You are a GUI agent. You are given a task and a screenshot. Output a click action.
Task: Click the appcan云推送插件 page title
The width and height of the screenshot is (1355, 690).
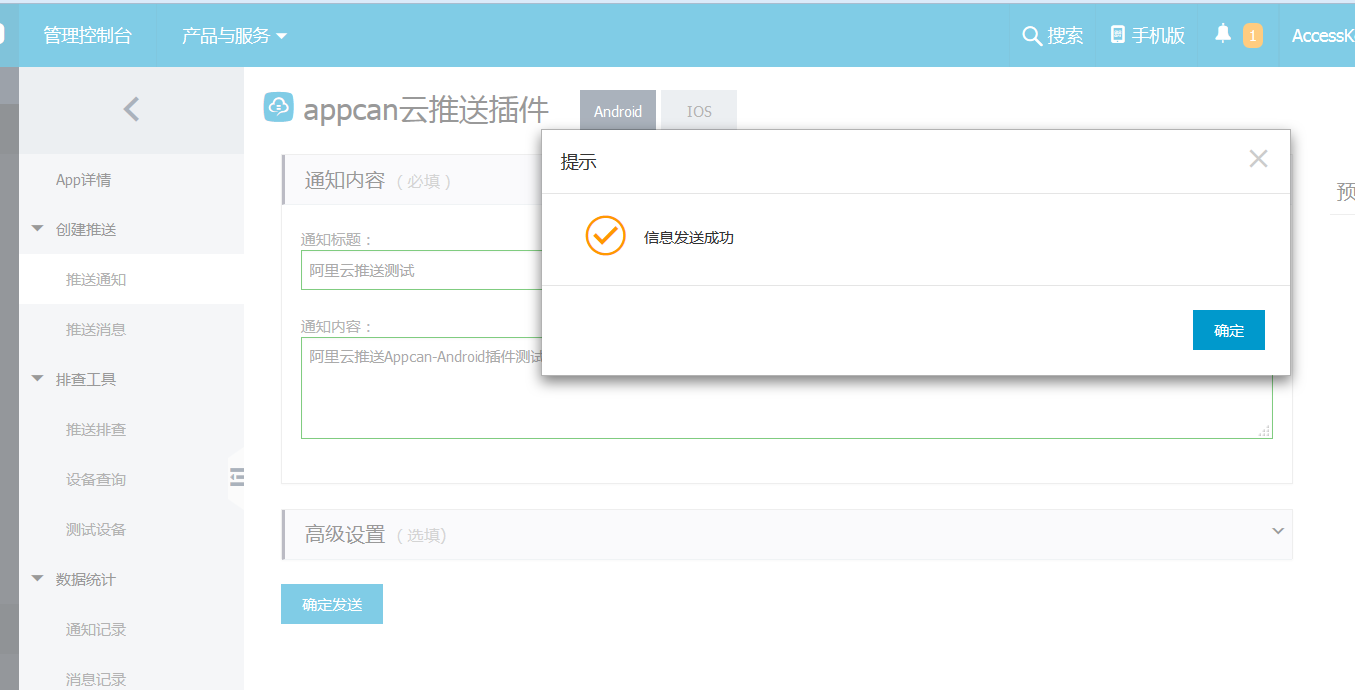426,108
